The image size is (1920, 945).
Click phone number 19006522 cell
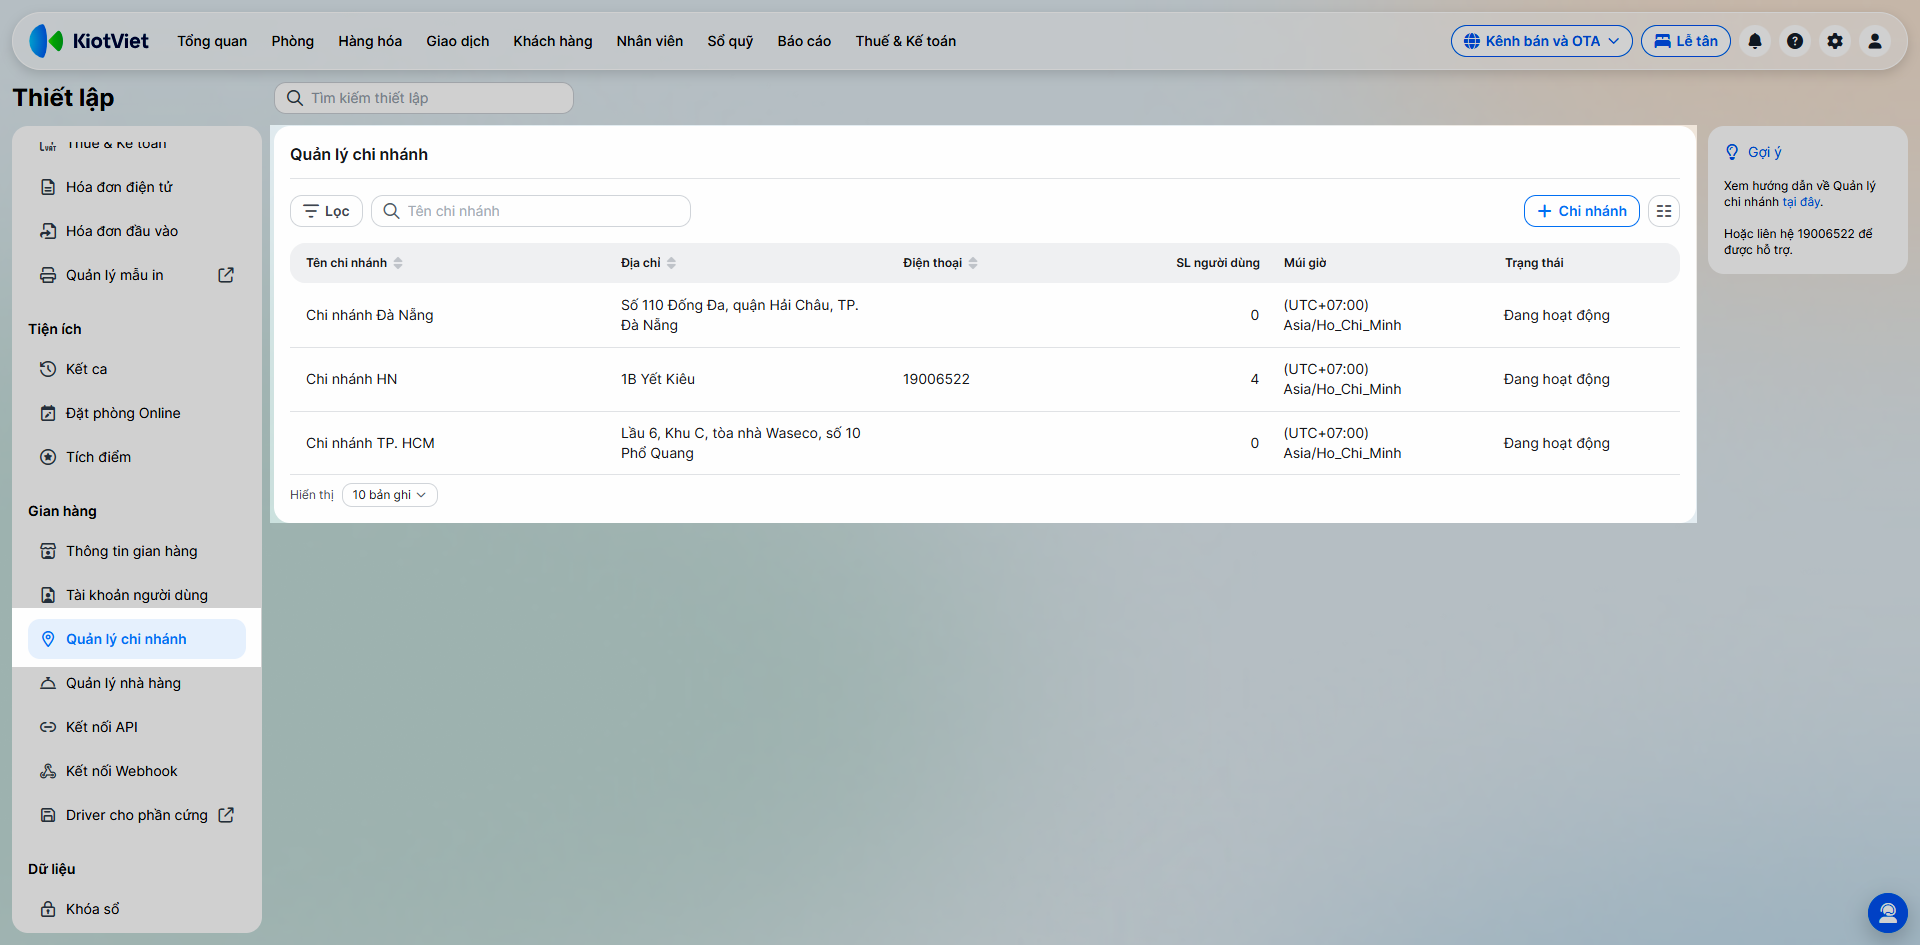tap(936, 379)
